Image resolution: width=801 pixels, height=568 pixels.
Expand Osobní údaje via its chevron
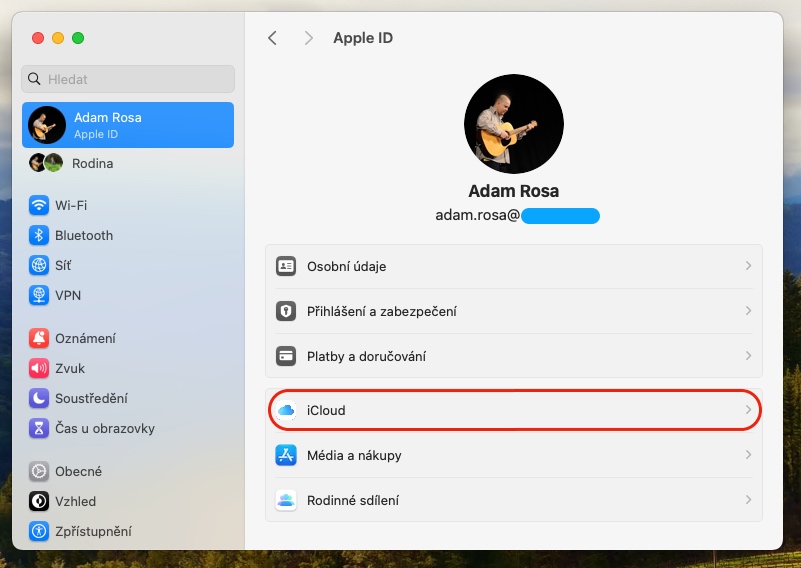pyautogui.click(x=748, y=266)
